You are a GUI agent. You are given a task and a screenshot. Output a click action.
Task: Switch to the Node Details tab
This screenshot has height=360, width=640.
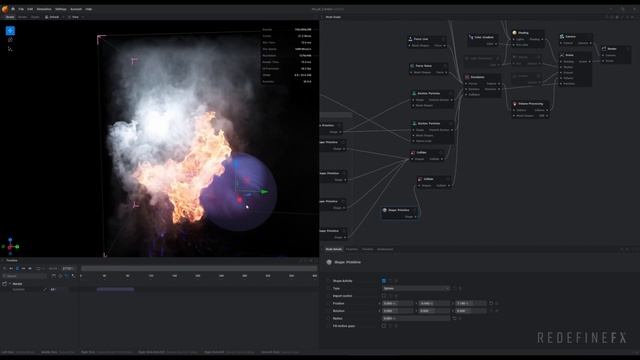(x=333, y=249)
